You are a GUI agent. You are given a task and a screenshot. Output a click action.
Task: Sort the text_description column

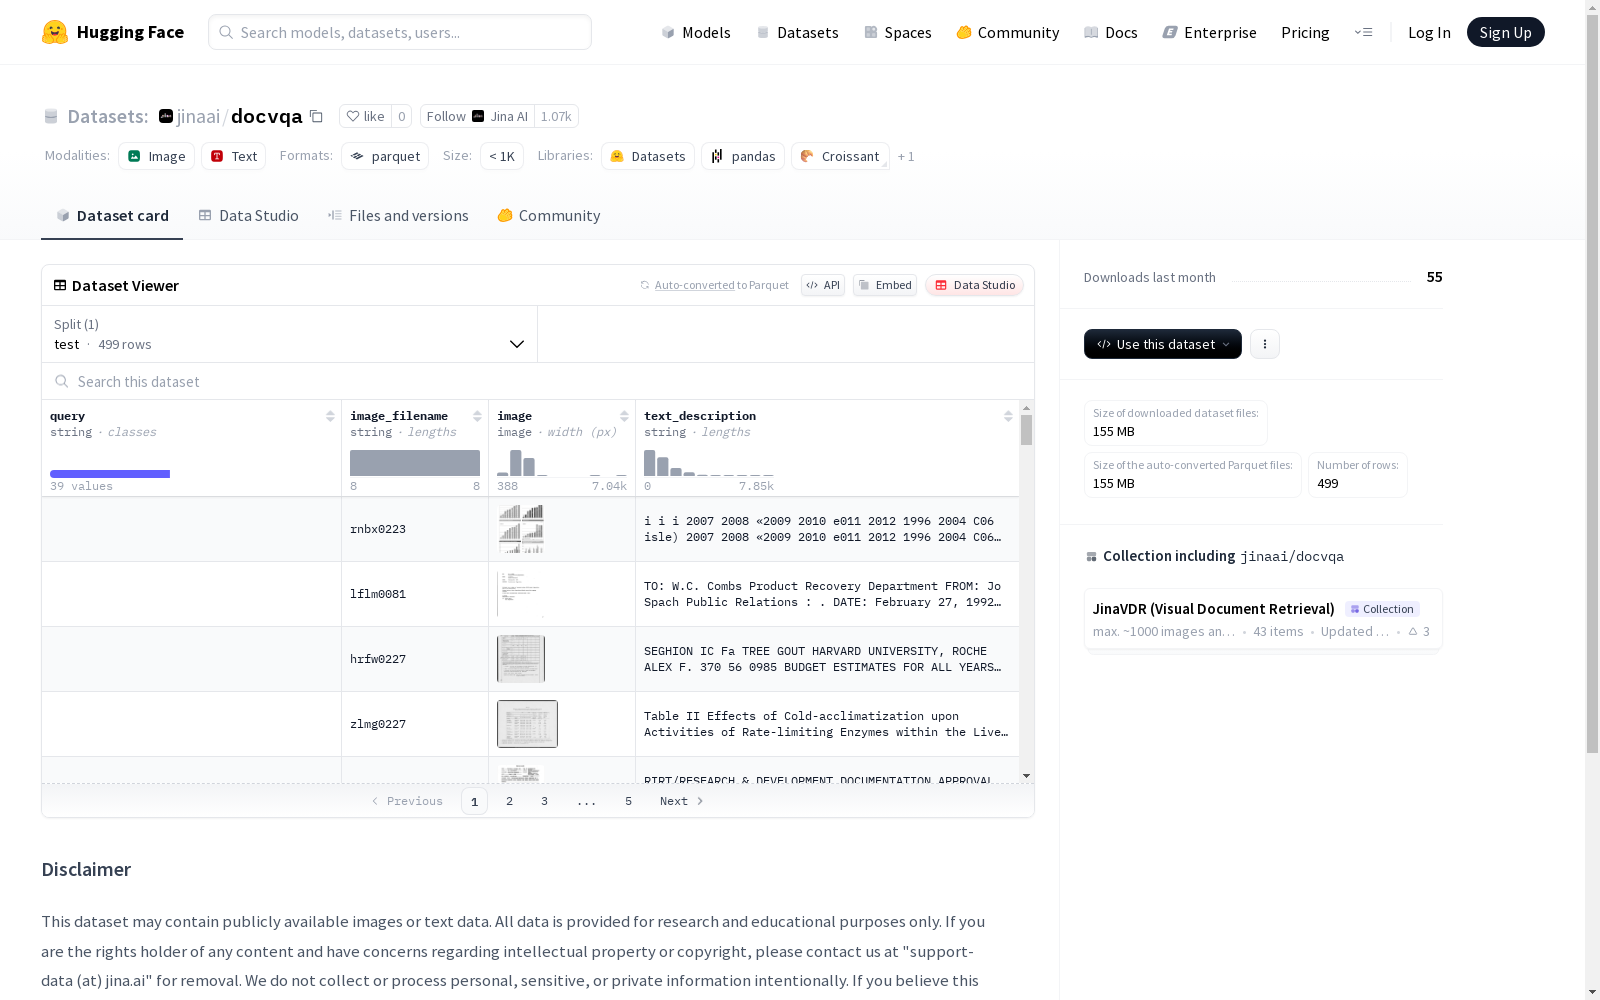click(1008, 416)
